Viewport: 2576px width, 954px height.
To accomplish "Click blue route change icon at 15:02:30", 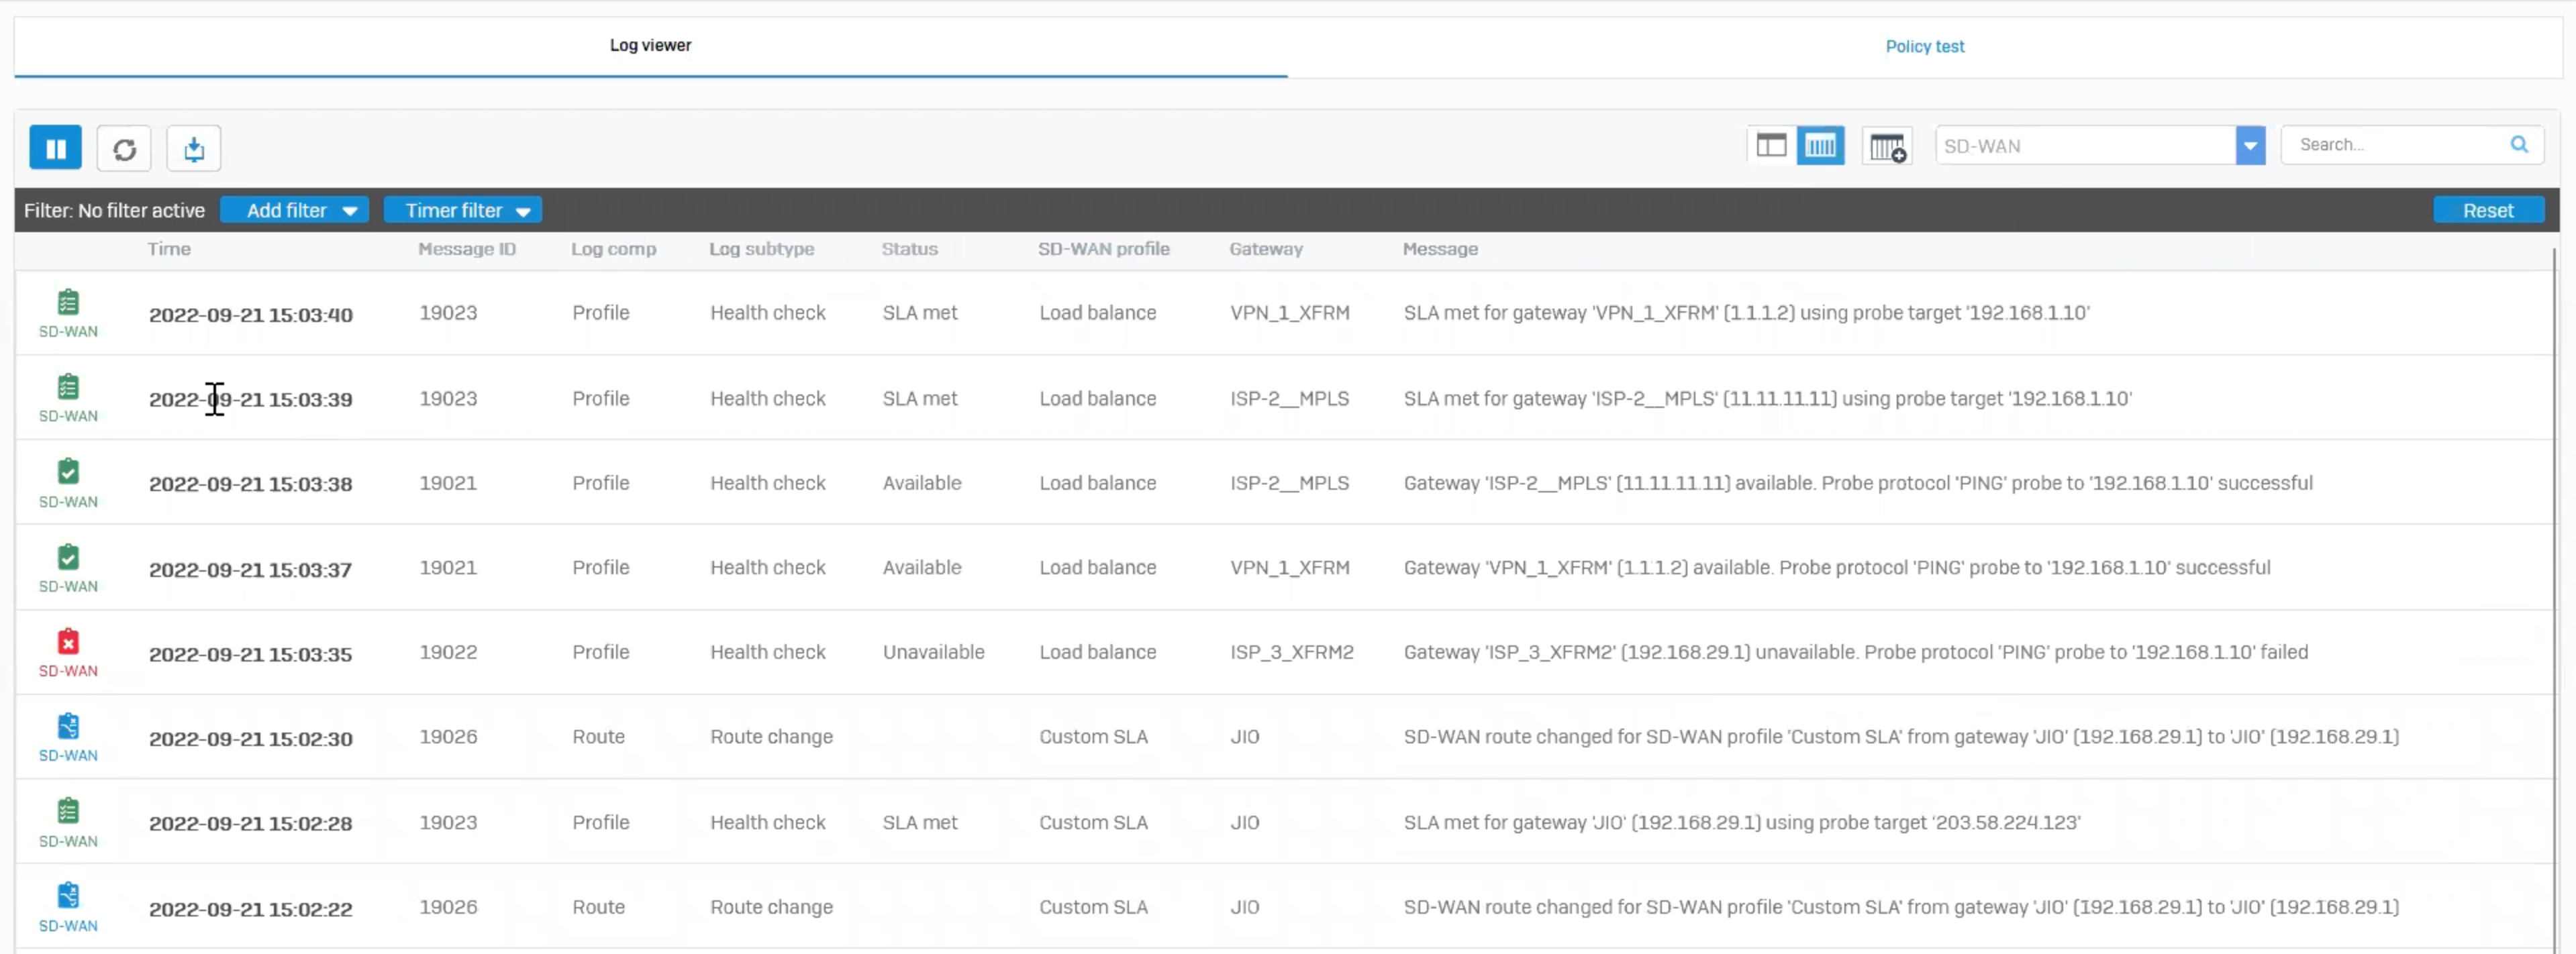I will tap(68, 727).
